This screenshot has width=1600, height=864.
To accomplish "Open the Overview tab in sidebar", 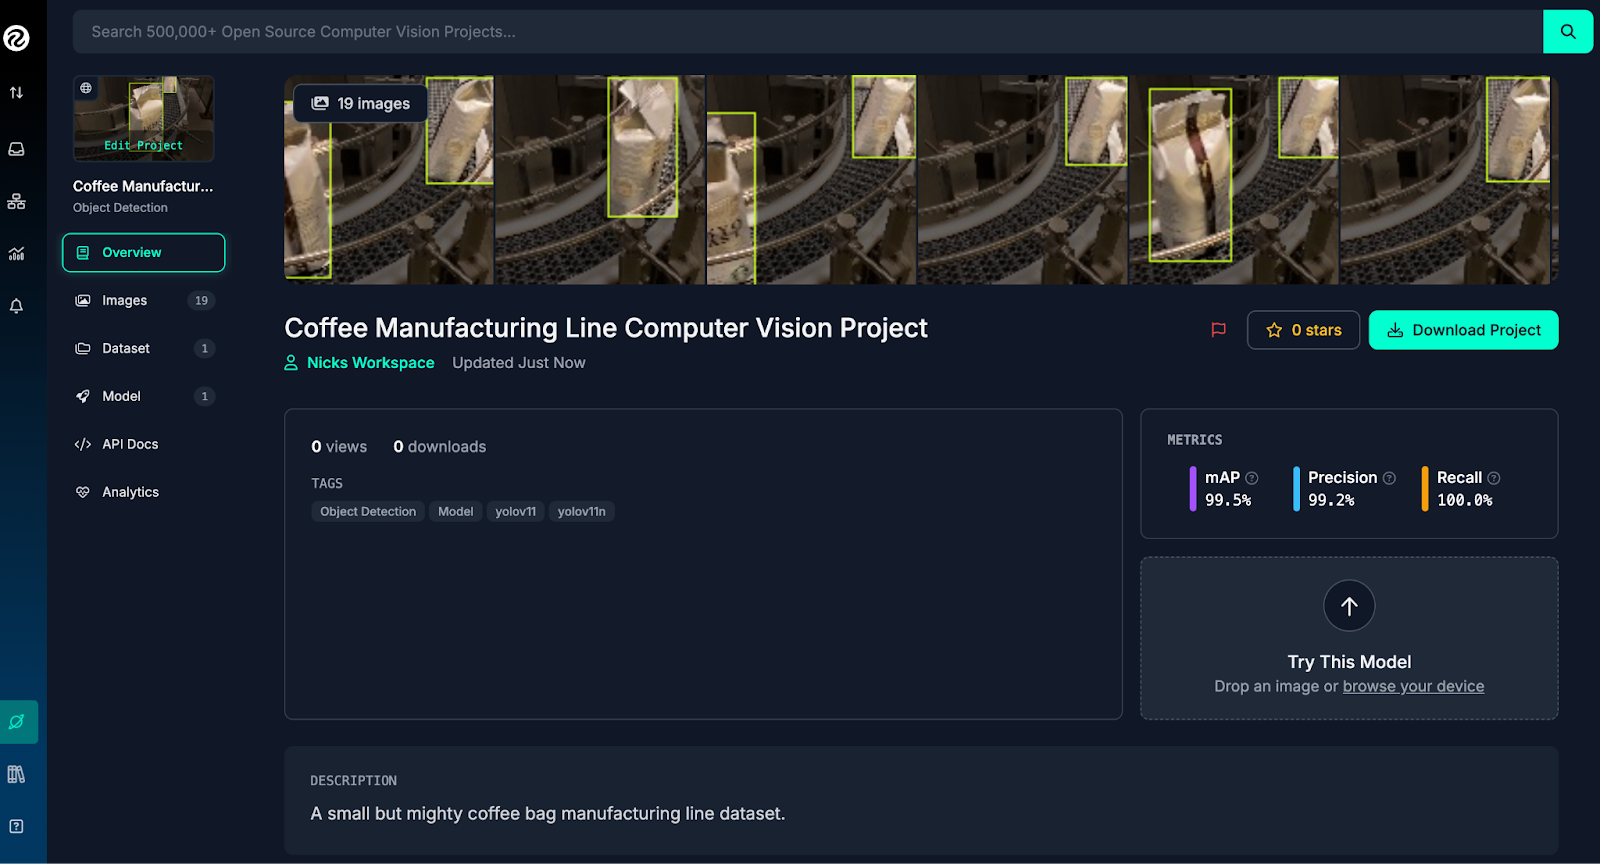I will click(x=144, y=253).
